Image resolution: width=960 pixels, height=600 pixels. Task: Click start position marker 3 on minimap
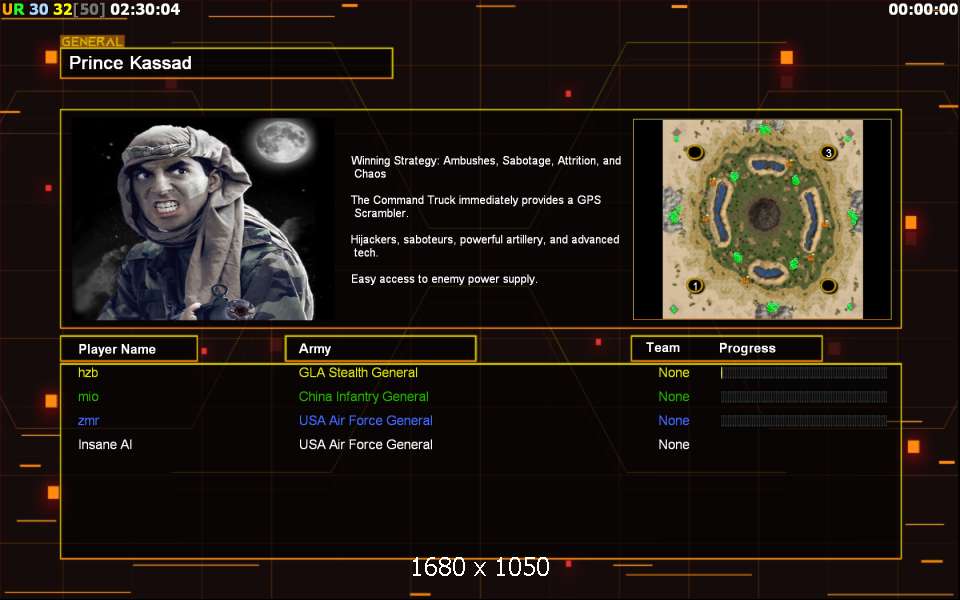(828, 152)
